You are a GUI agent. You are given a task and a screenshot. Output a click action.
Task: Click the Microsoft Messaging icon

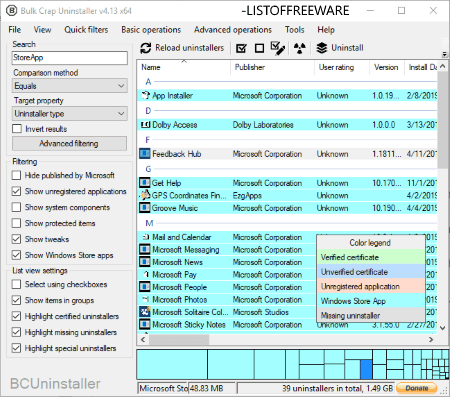[x=145, y=249]
